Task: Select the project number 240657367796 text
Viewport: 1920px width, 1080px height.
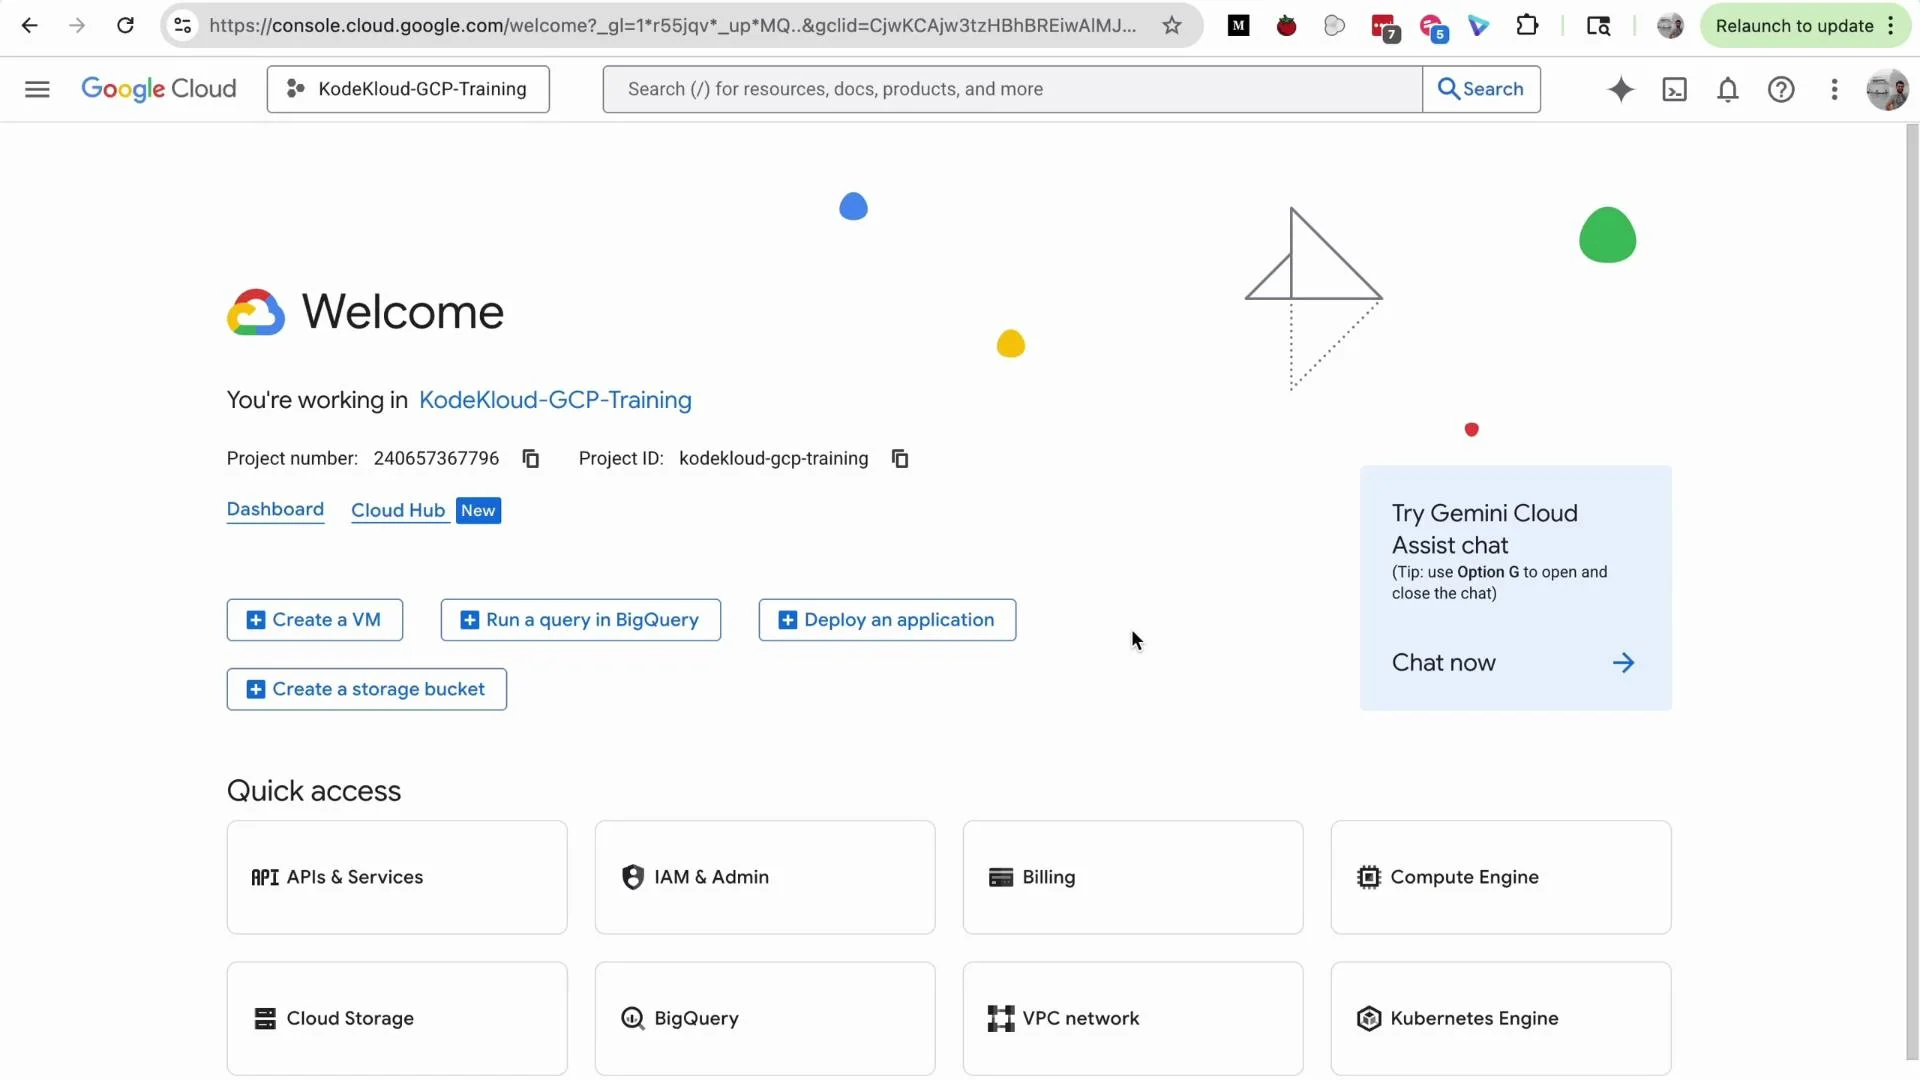Action: [x=436, y=459]
